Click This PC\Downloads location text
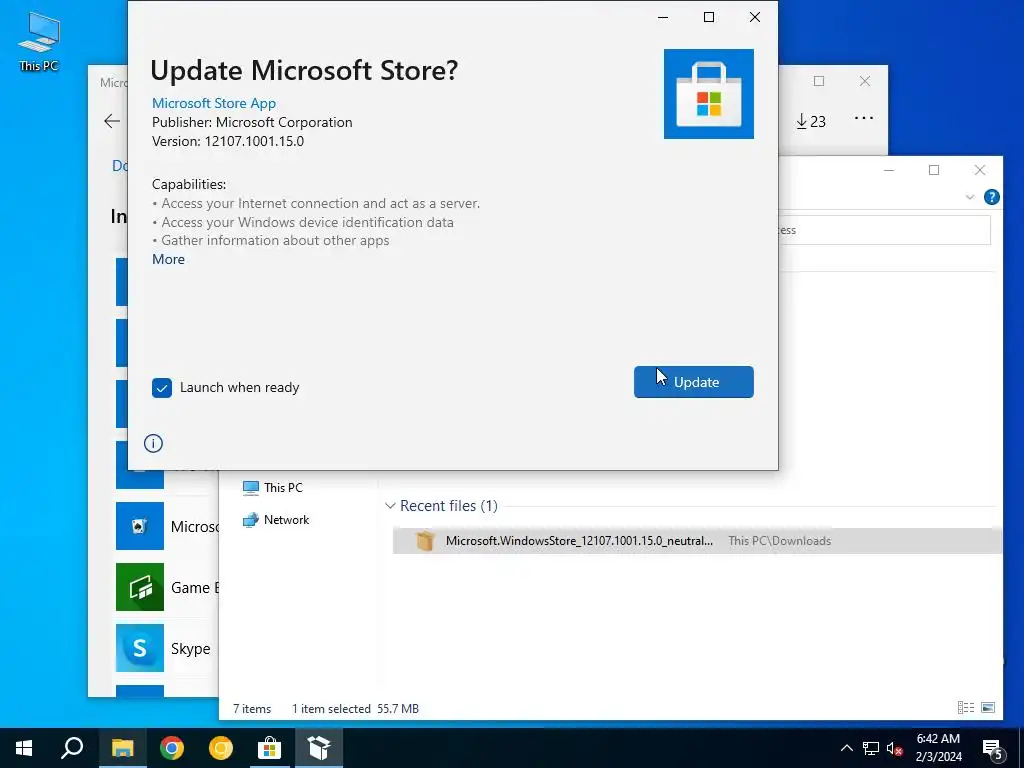This screenshot has width=1024, height=768. (x=780, y=541)
